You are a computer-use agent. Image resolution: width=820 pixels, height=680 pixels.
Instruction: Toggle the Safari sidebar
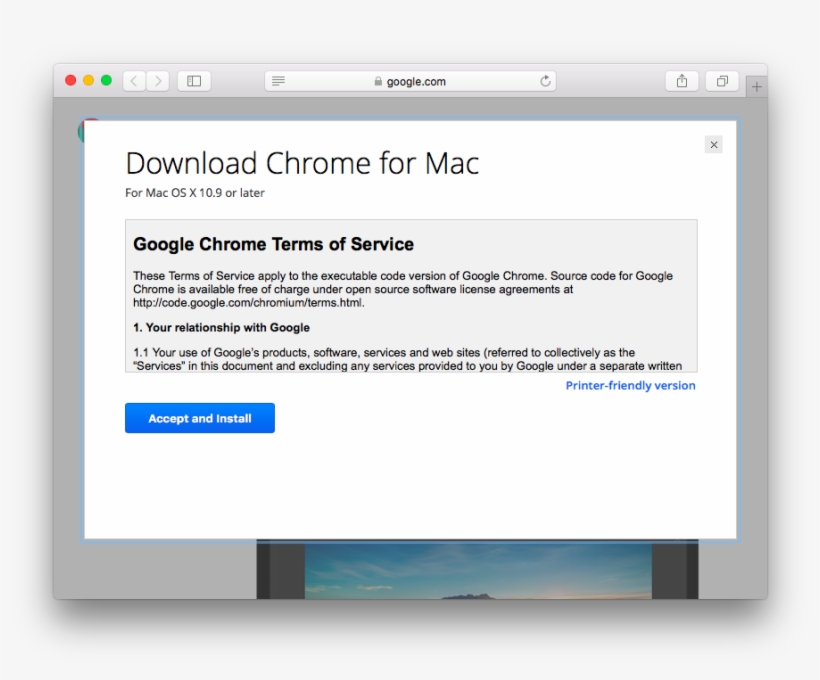(193, 81)
